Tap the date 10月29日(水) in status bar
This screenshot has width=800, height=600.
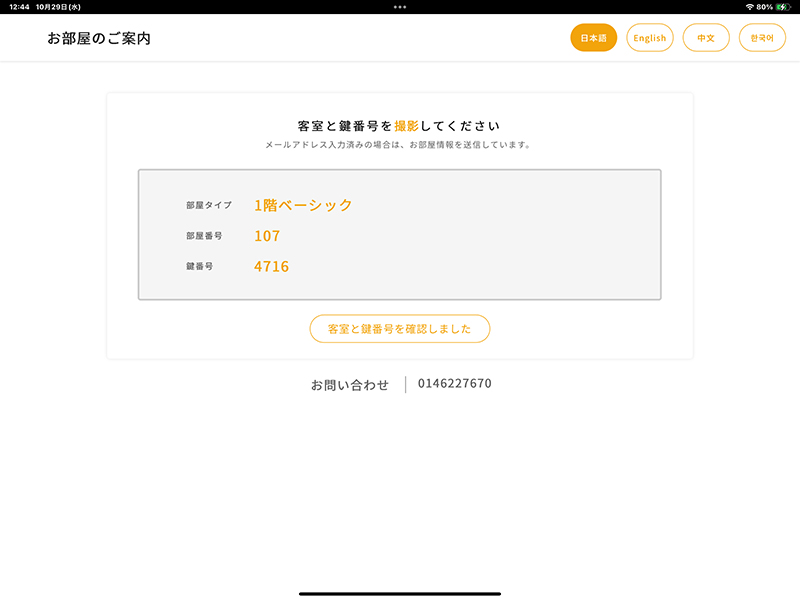(58, 9)
